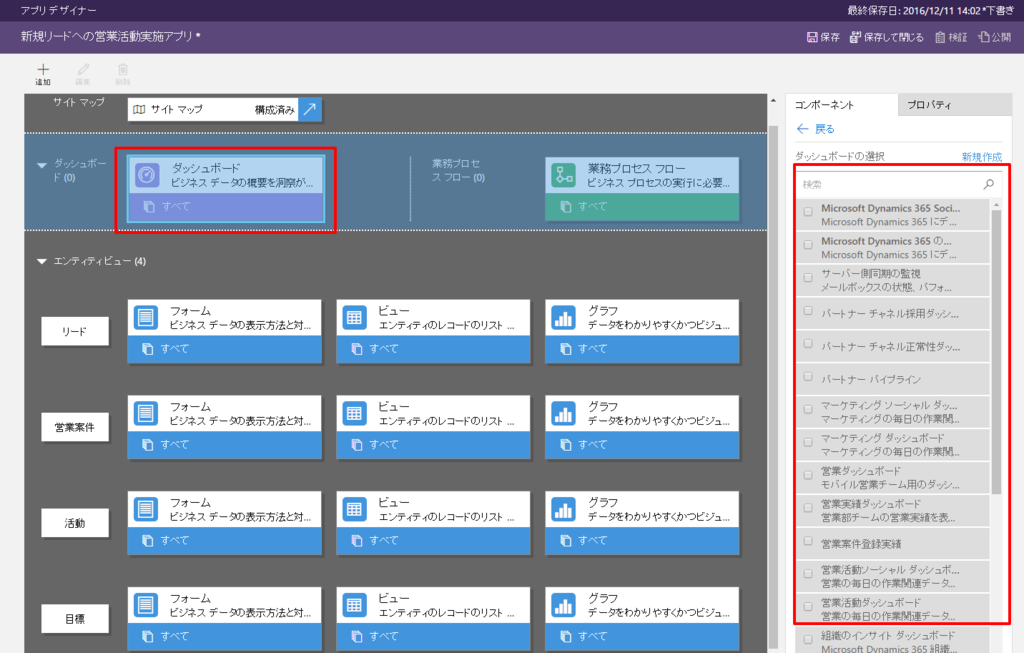Select the 営業案件 グラフ chart icon

point(563,413)
